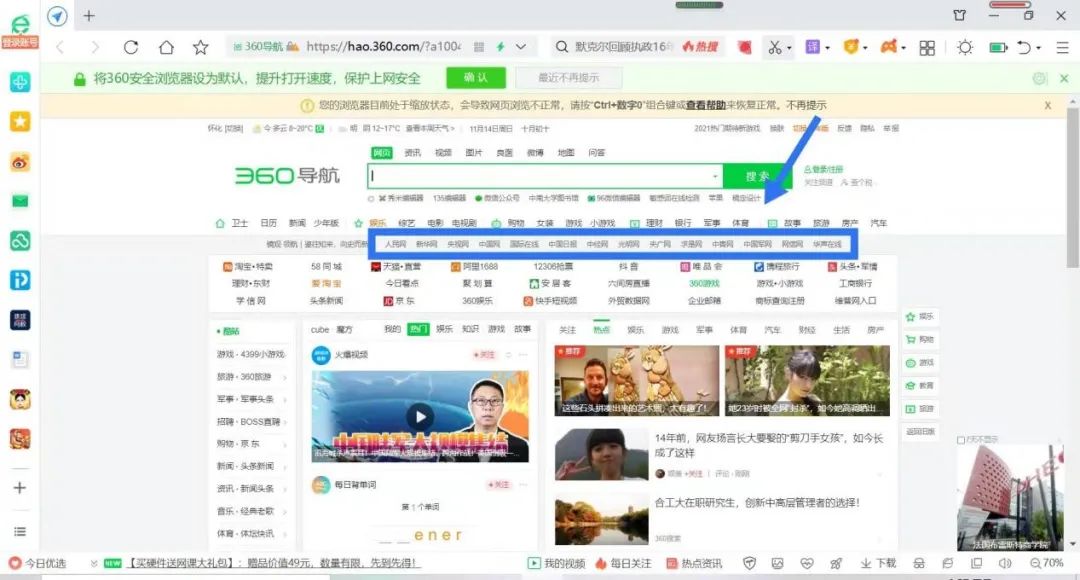
Task: Bookmark this page with the star icon
Action: [200, 47]
